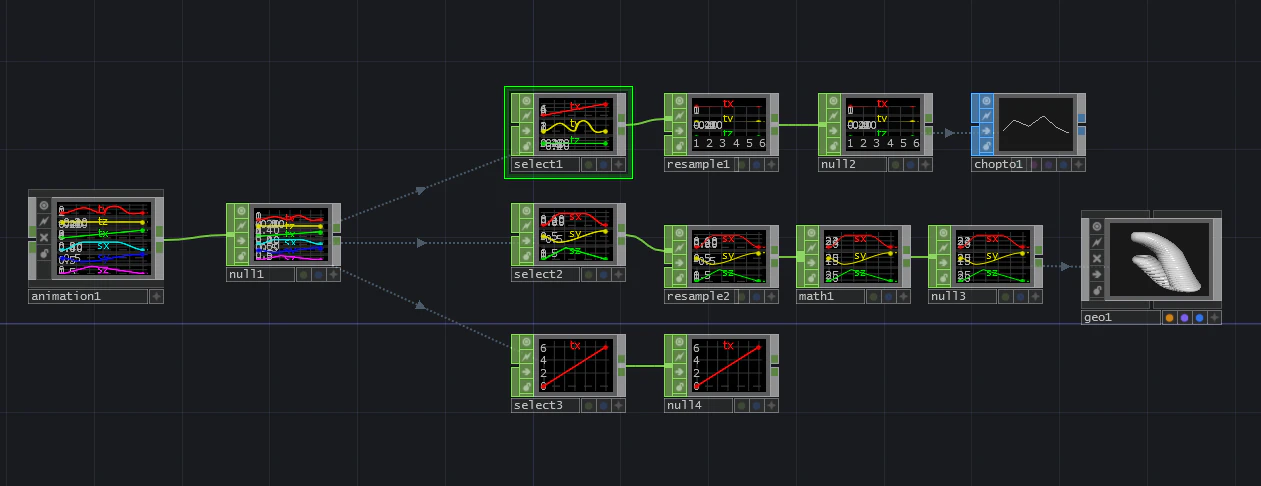Toggle green dot flag on null1
Image resolution: width=1261 pixels, height=486 pixels.
(304, 274)
